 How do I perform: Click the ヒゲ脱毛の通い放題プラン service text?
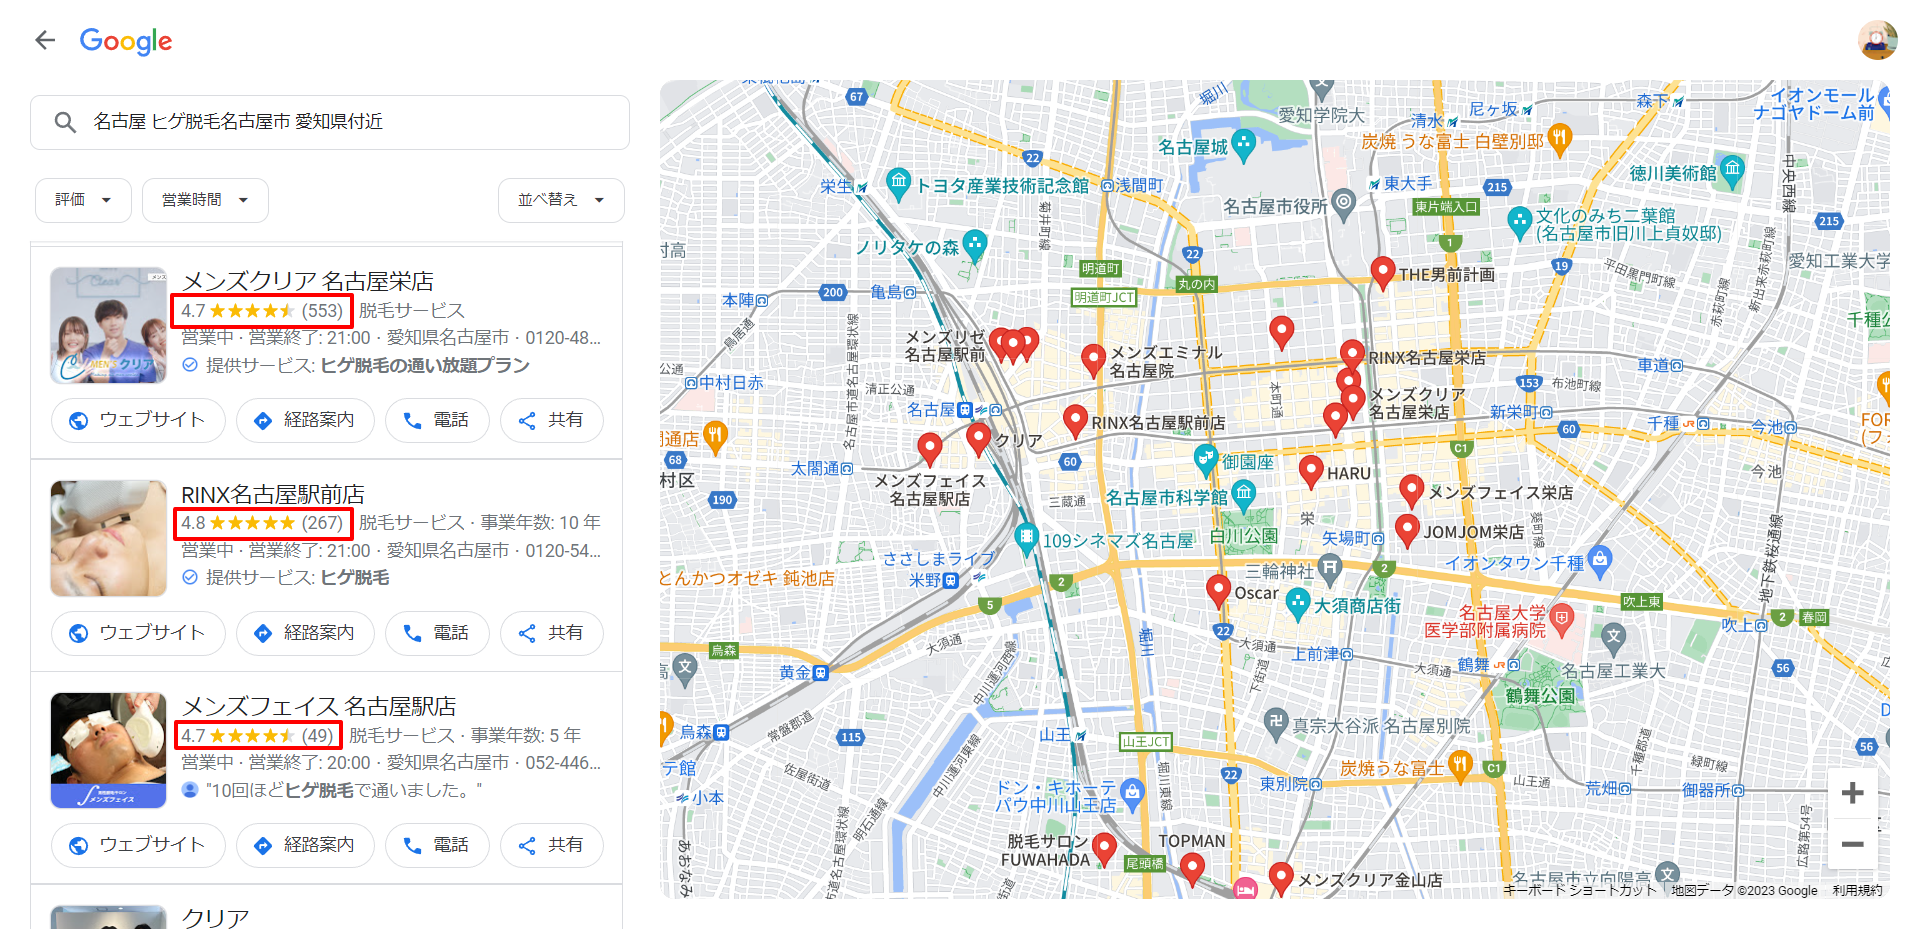425,366
